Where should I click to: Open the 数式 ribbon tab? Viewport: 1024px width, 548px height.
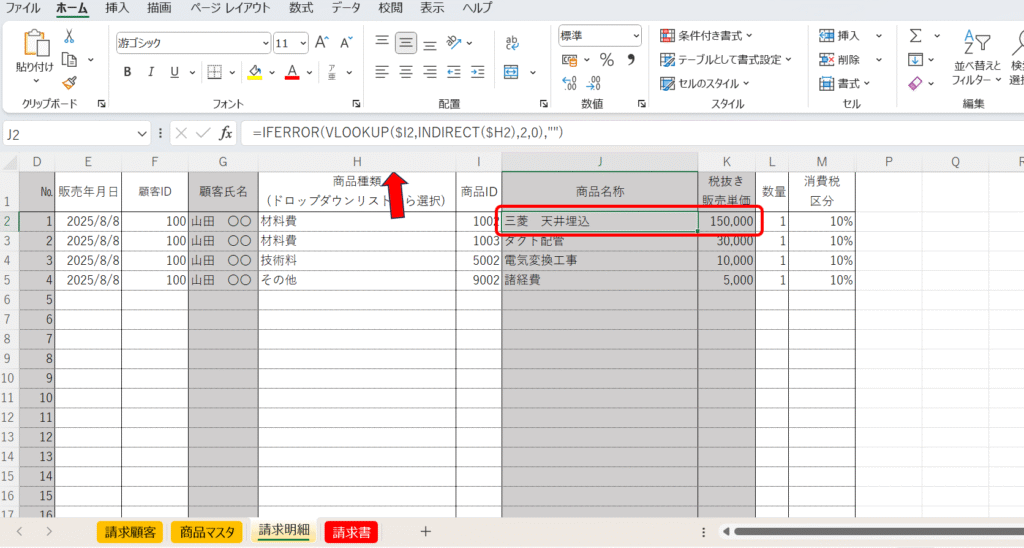300,8
